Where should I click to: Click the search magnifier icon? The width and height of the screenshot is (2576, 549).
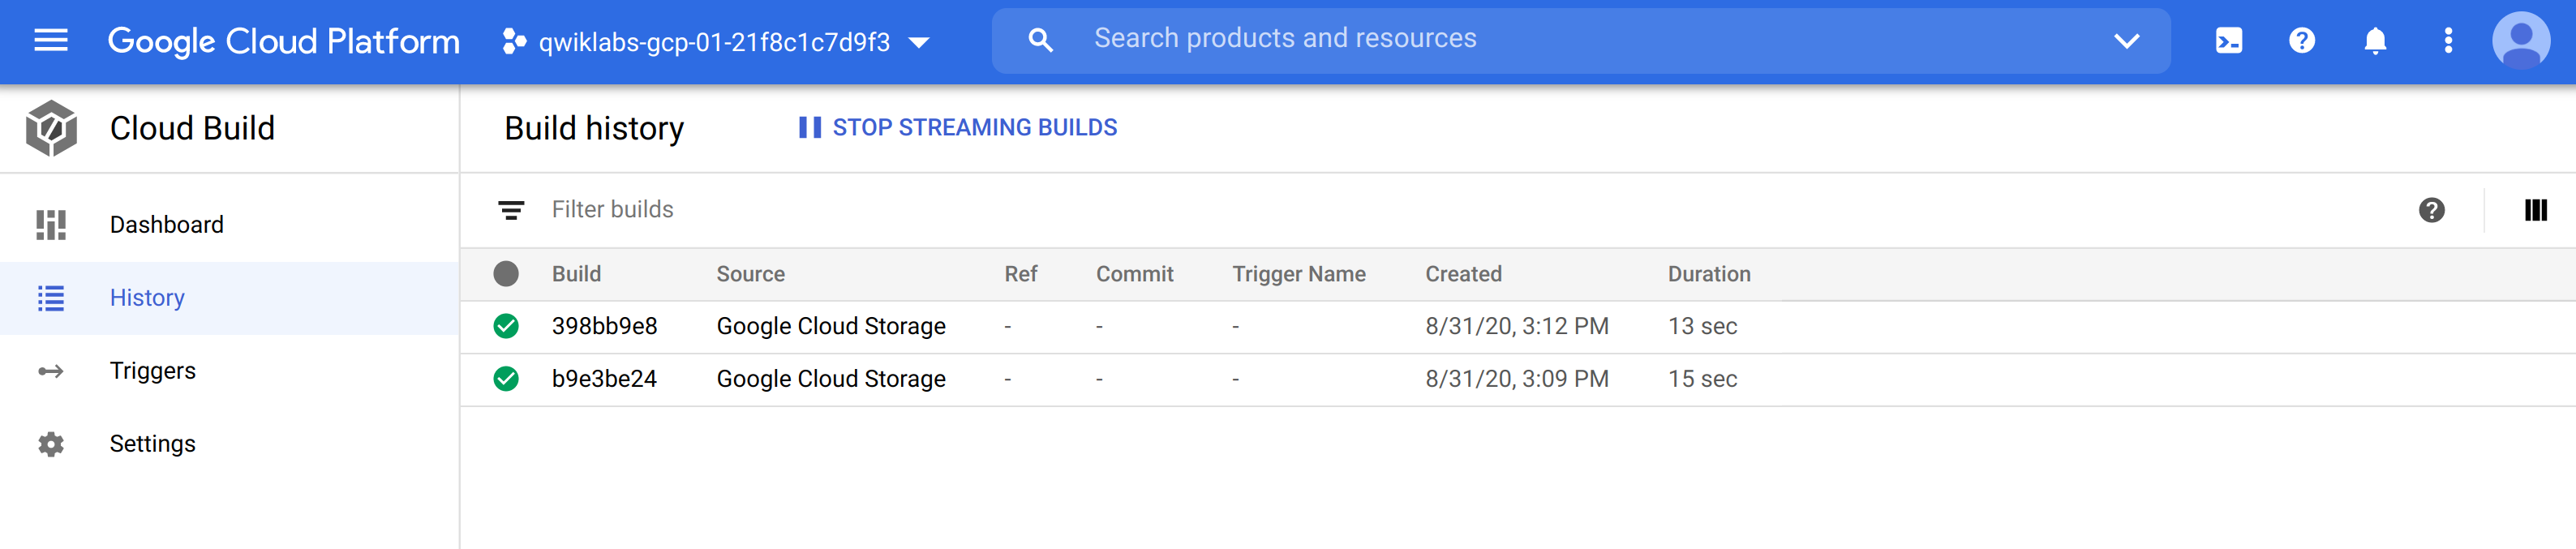1040,41
